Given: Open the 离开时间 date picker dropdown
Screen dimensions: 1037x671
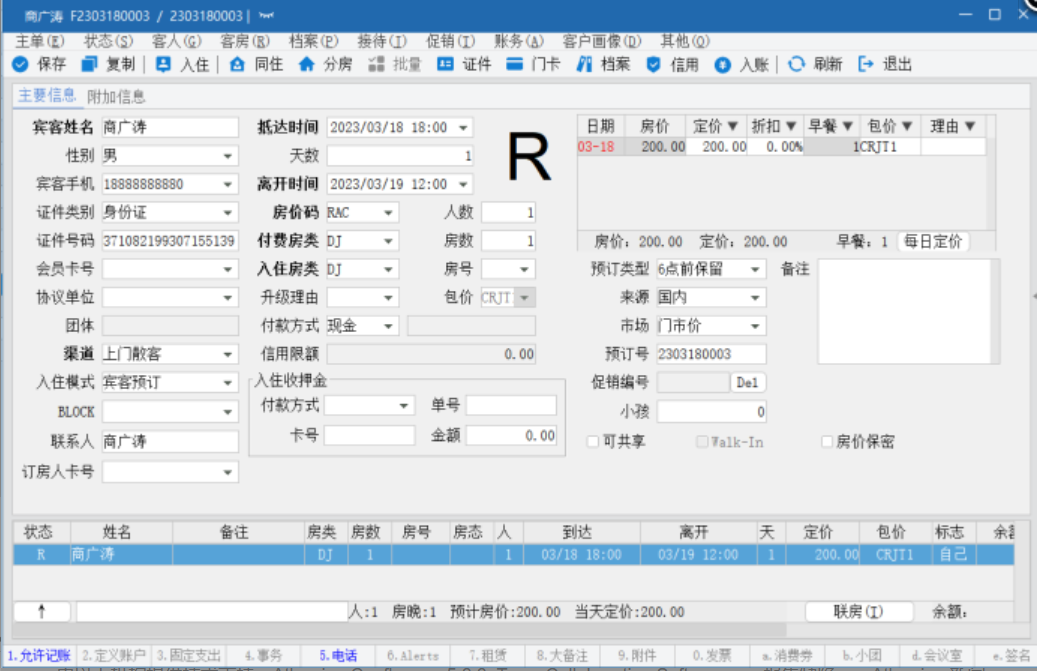Looking at the screenshot, I should pyautogui.click(x=464, y=184).
